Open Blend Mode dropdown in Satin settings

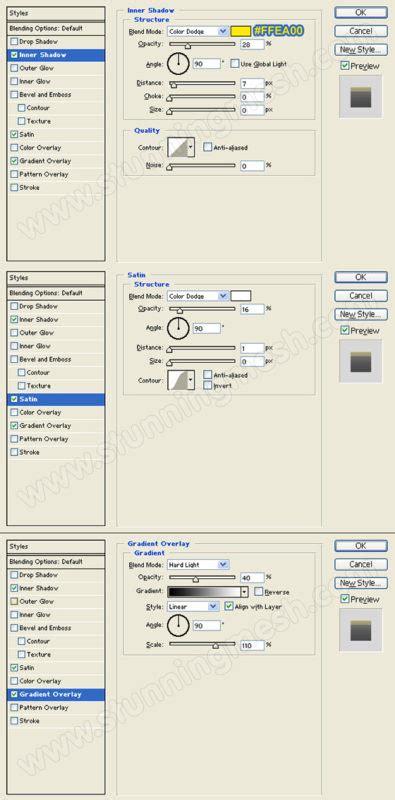pos(198,296)
